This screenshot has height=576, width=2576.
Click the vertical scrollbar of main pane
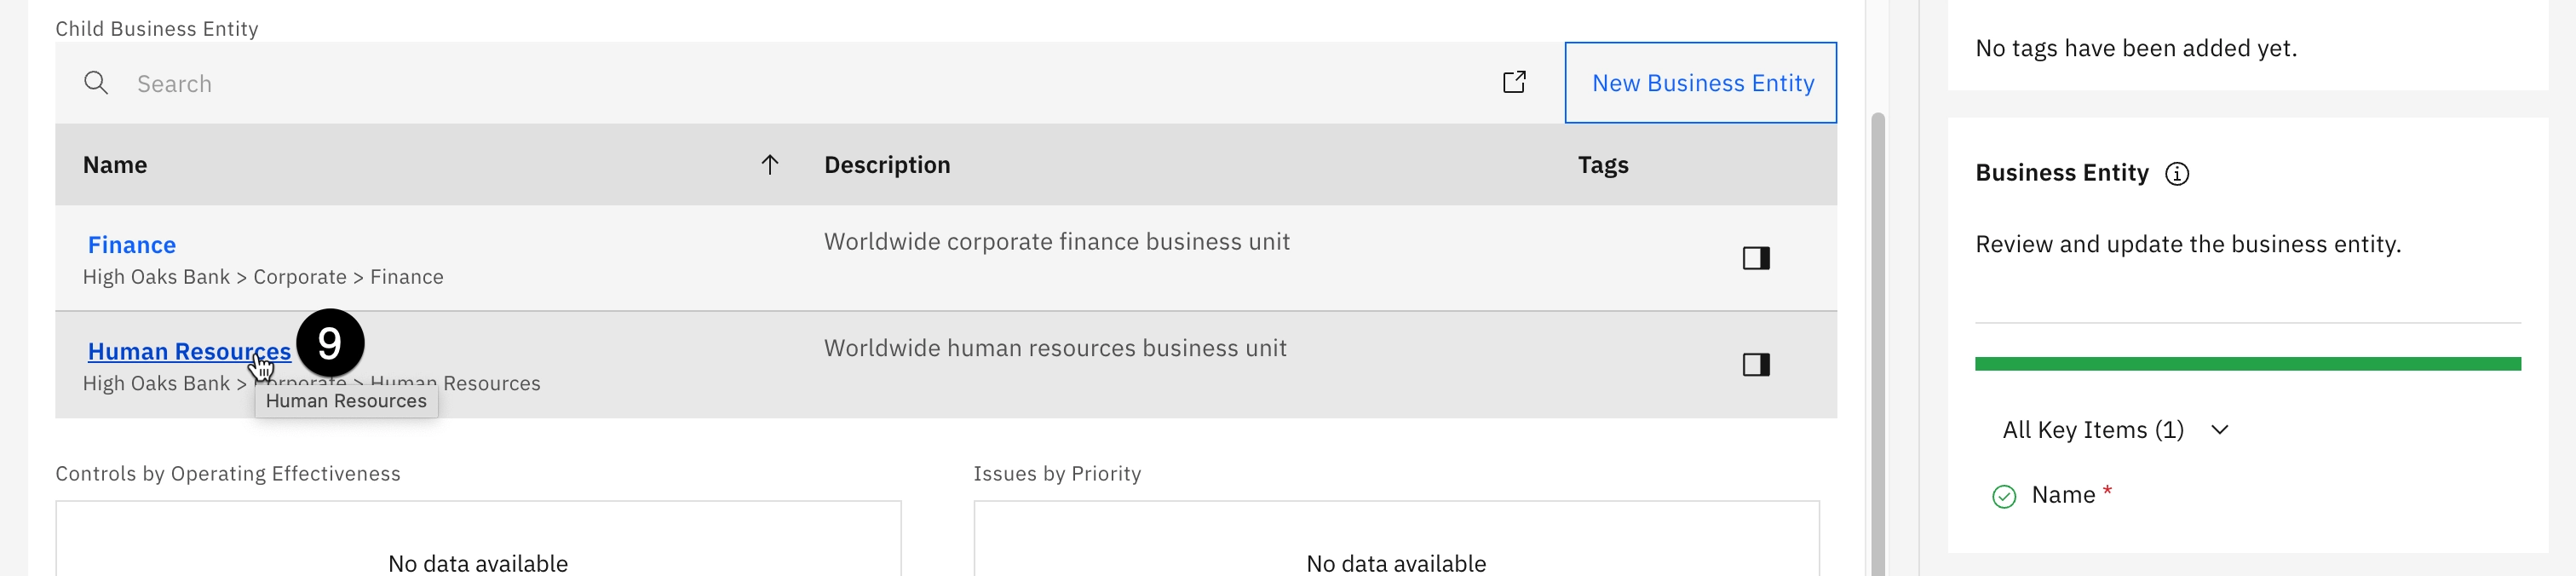1877,340
